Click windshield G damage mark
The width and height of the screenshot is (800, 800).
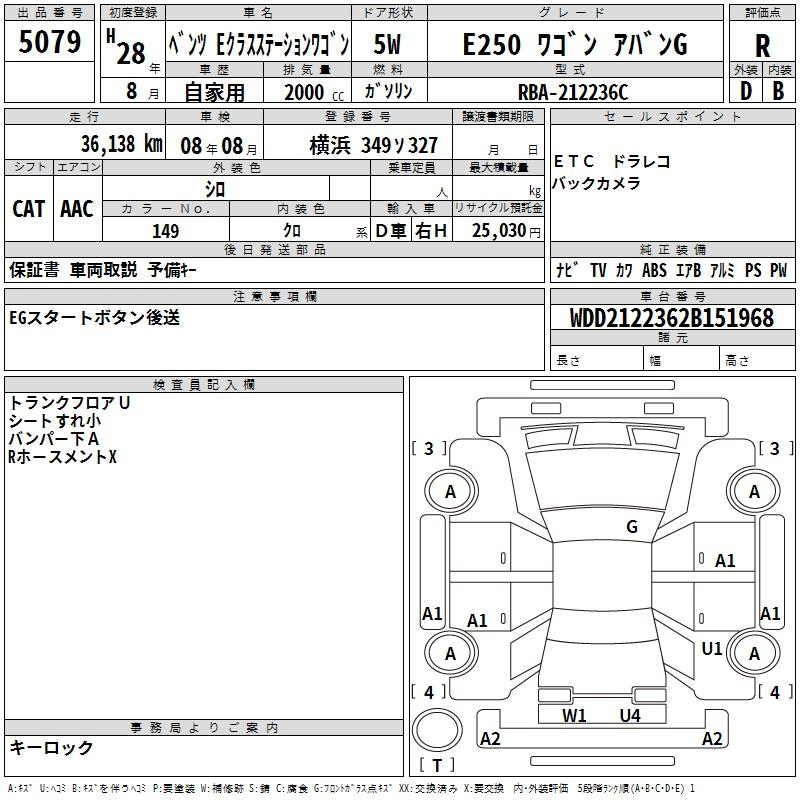coord(632,527)
